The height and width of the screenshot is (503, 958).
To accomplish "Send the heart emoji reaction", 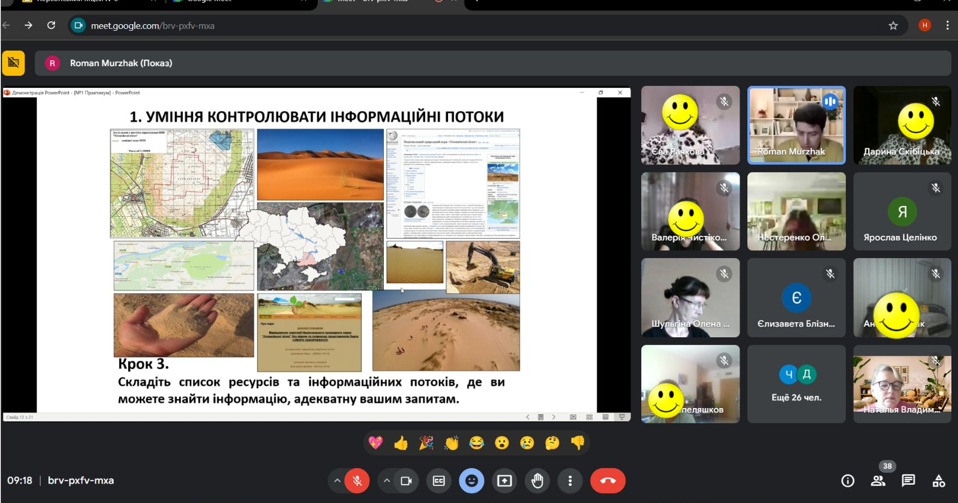I will pos(376,443).
